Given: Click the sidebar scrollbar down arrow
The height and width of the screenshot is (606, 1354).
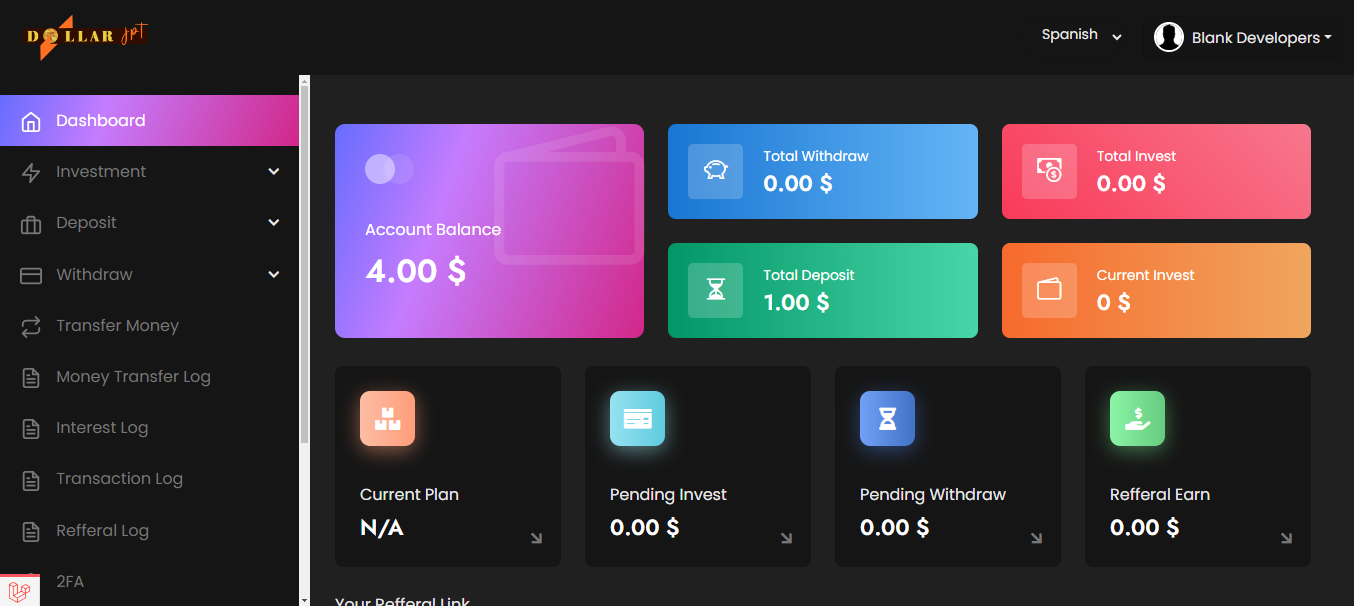Looking at the screenshot, I should [x=304, y=599].
